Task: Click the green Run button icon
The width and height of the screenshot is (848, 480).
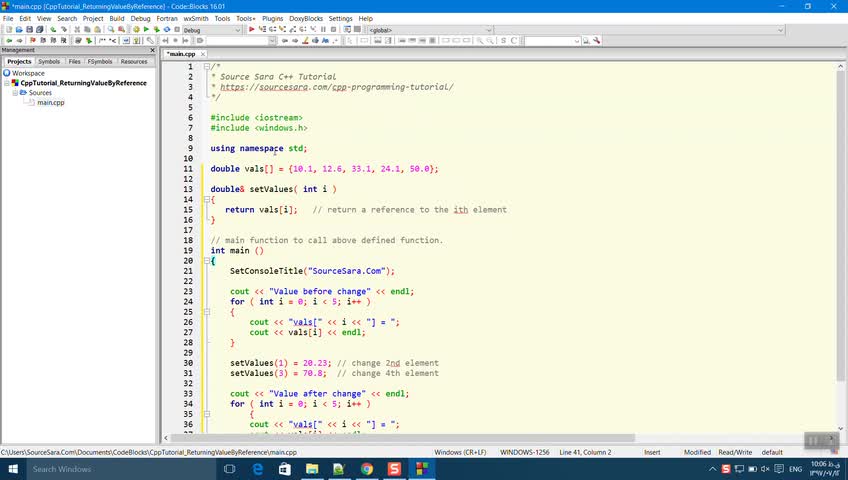Action: pyautogui.click(x=146, y=30)
